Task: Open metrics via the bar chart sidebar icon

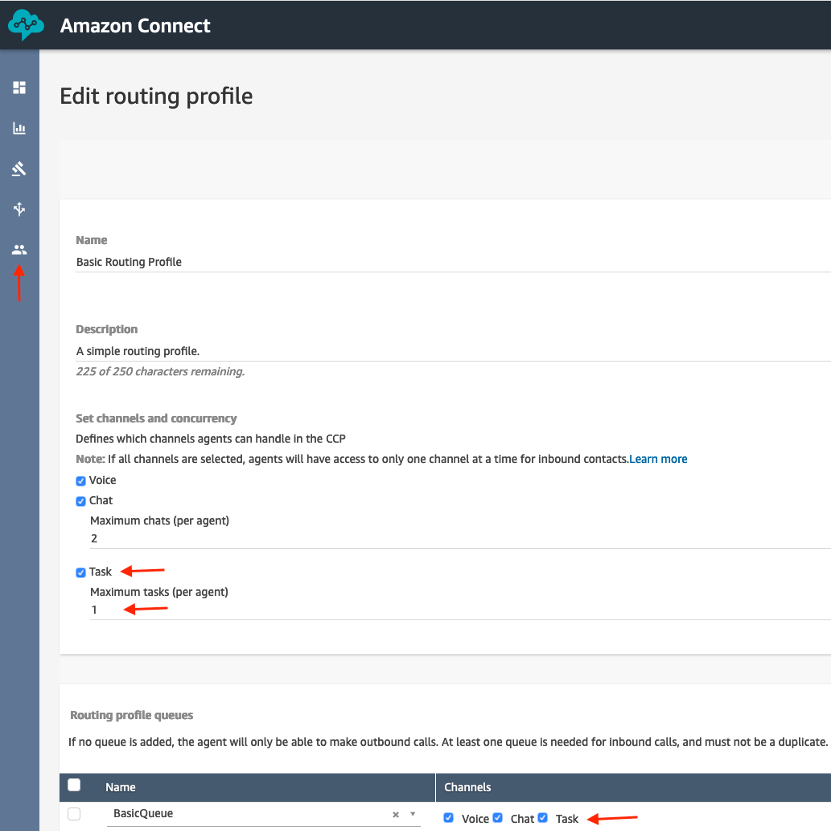Action: [x=19, y=128]
